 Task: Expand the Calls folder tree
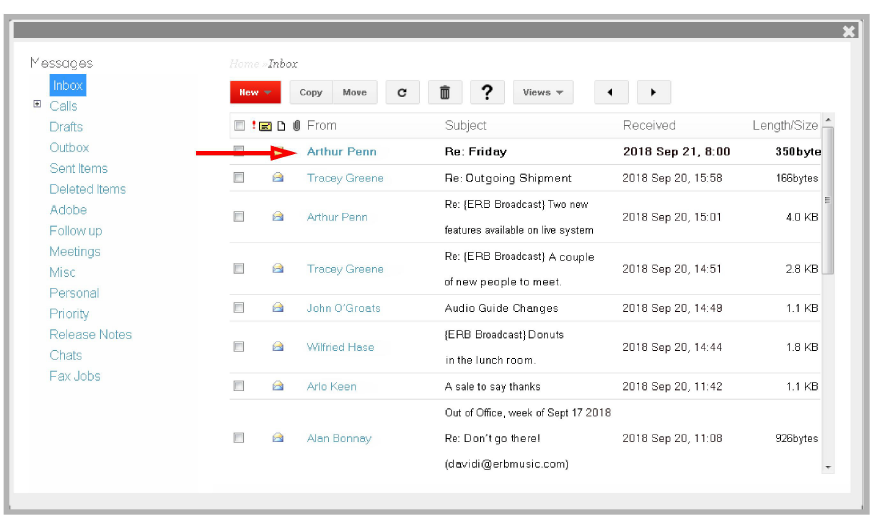[37, 104]
